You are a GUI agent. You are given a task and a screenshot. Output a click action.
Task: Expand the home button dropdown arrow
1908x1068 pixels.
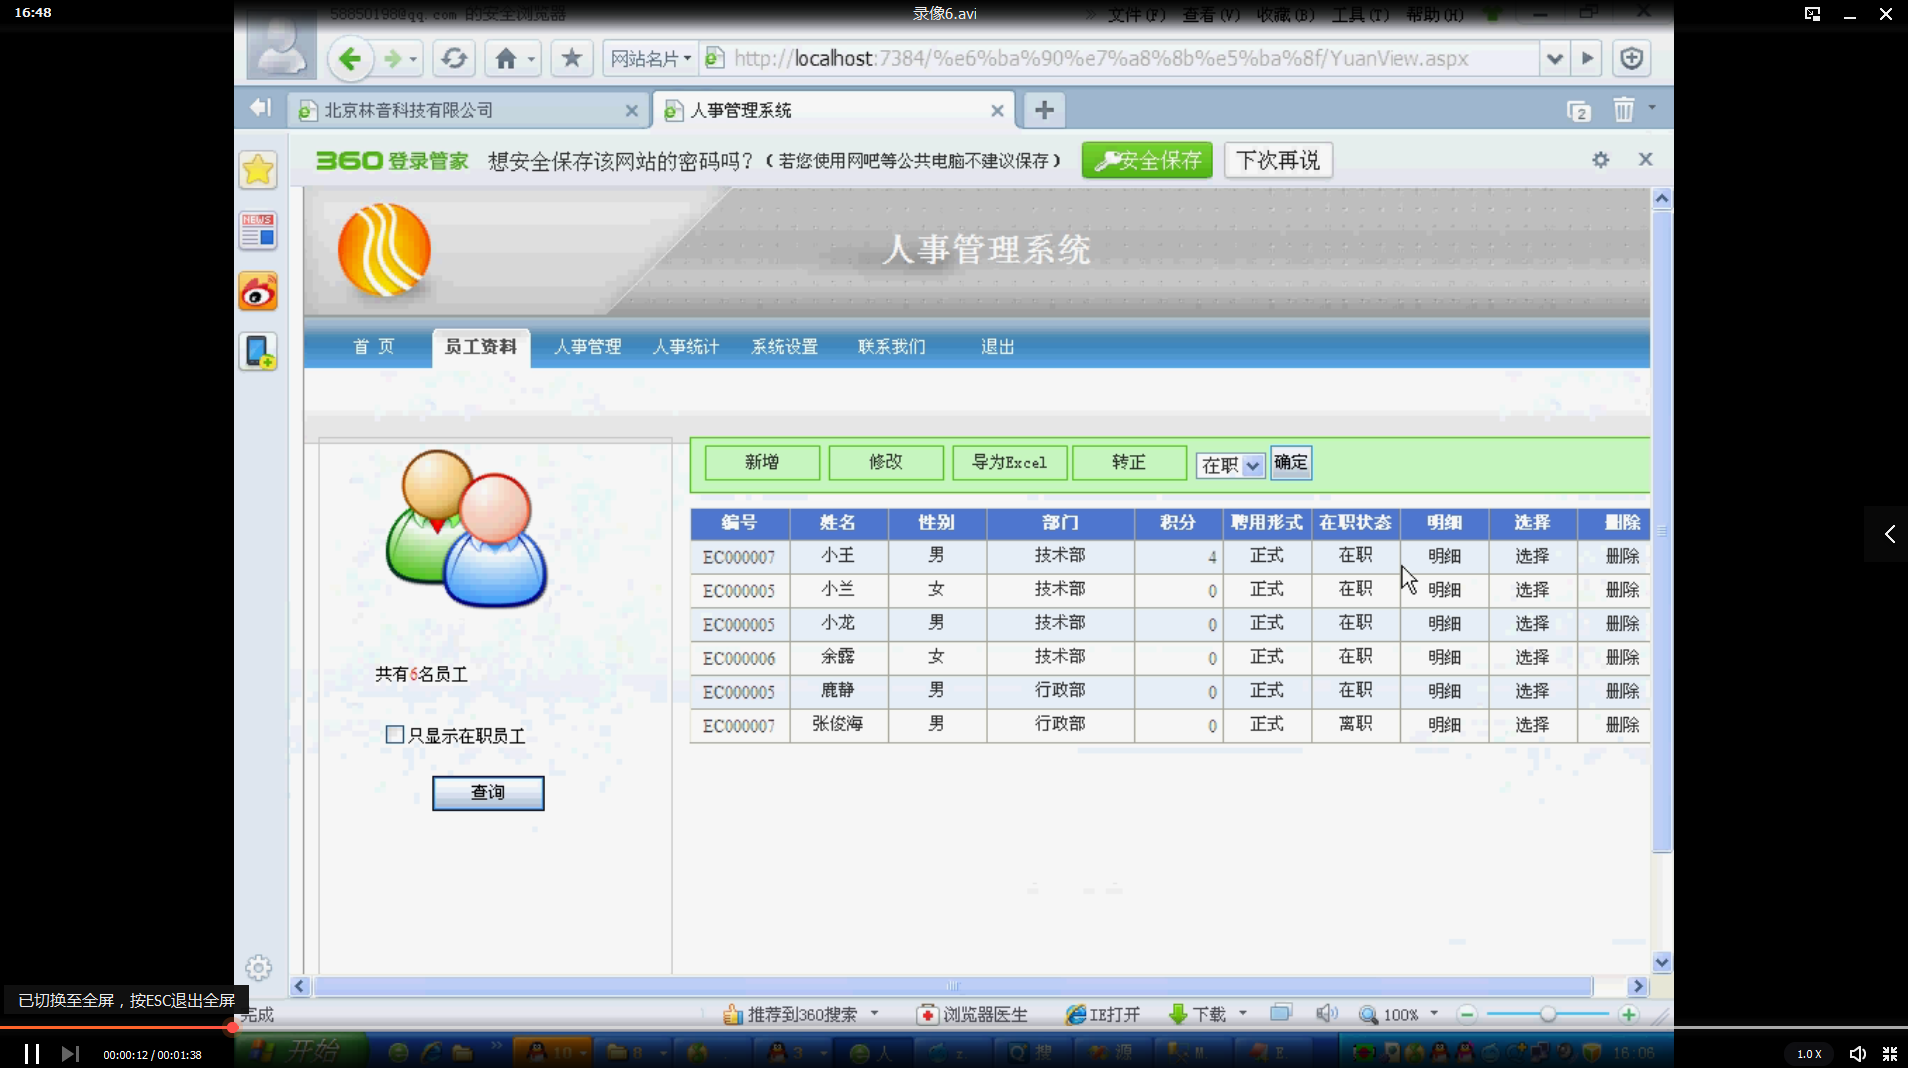(x=532, y=59)
